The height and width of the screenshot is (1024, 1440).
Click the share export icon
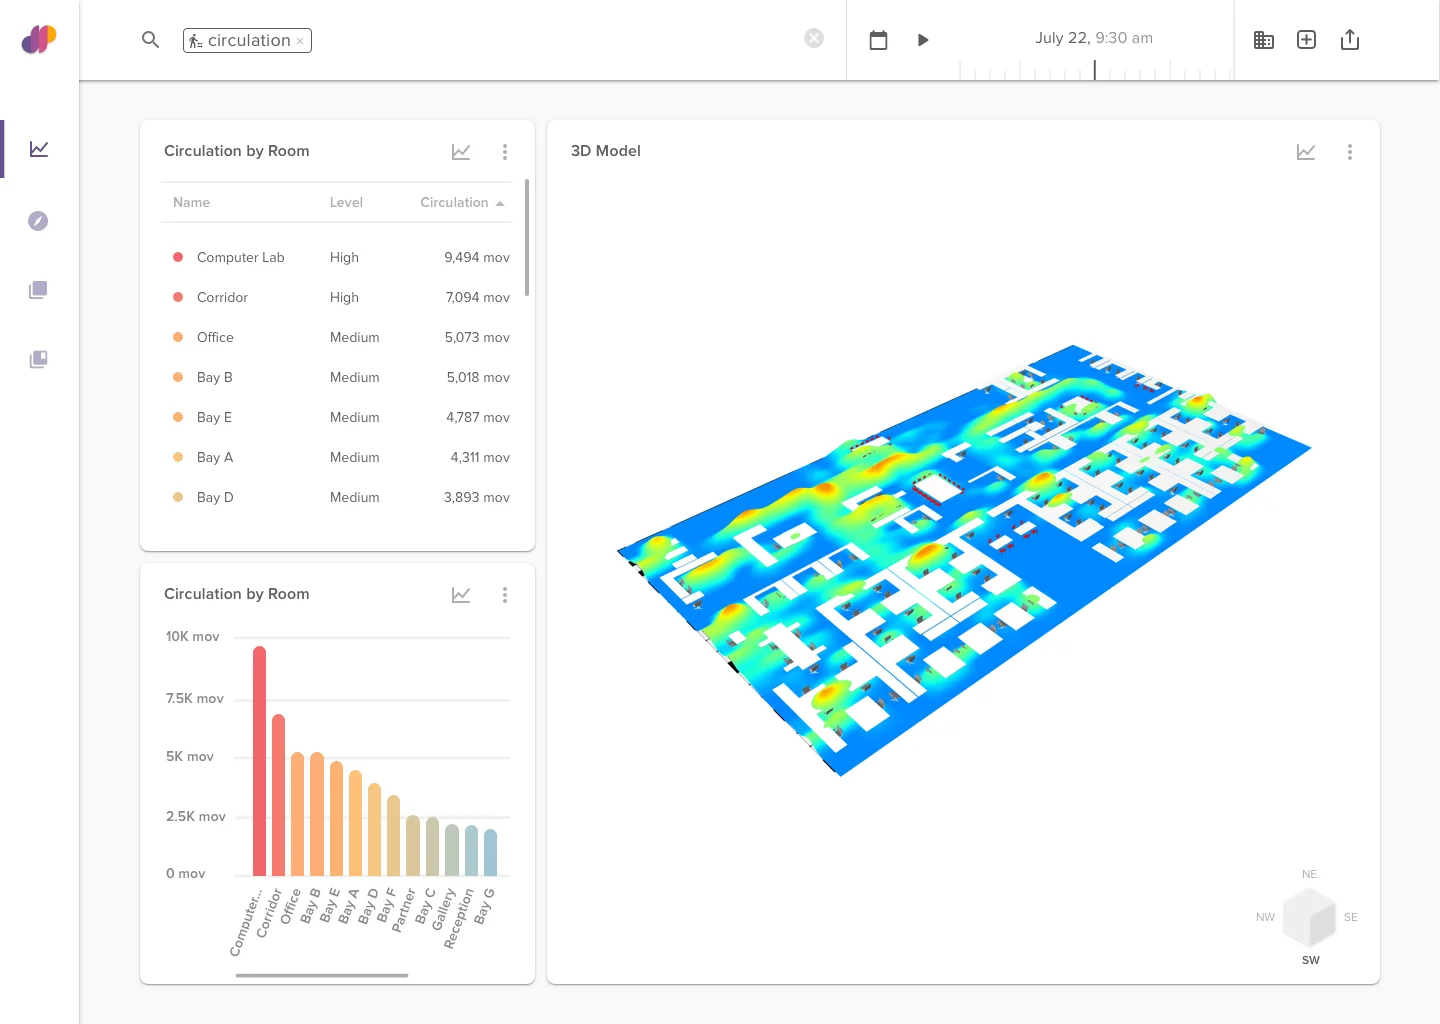1350,40
